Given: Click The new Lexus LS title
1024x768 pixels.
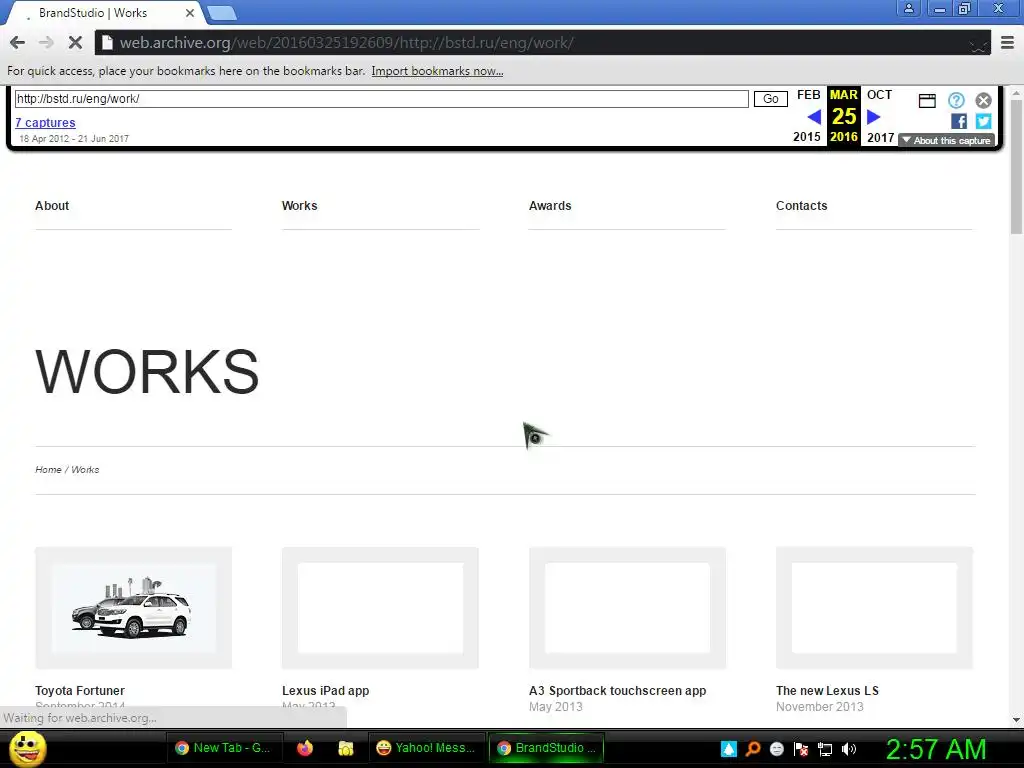Looking at the screenshot, I should [x=827, y=691].
